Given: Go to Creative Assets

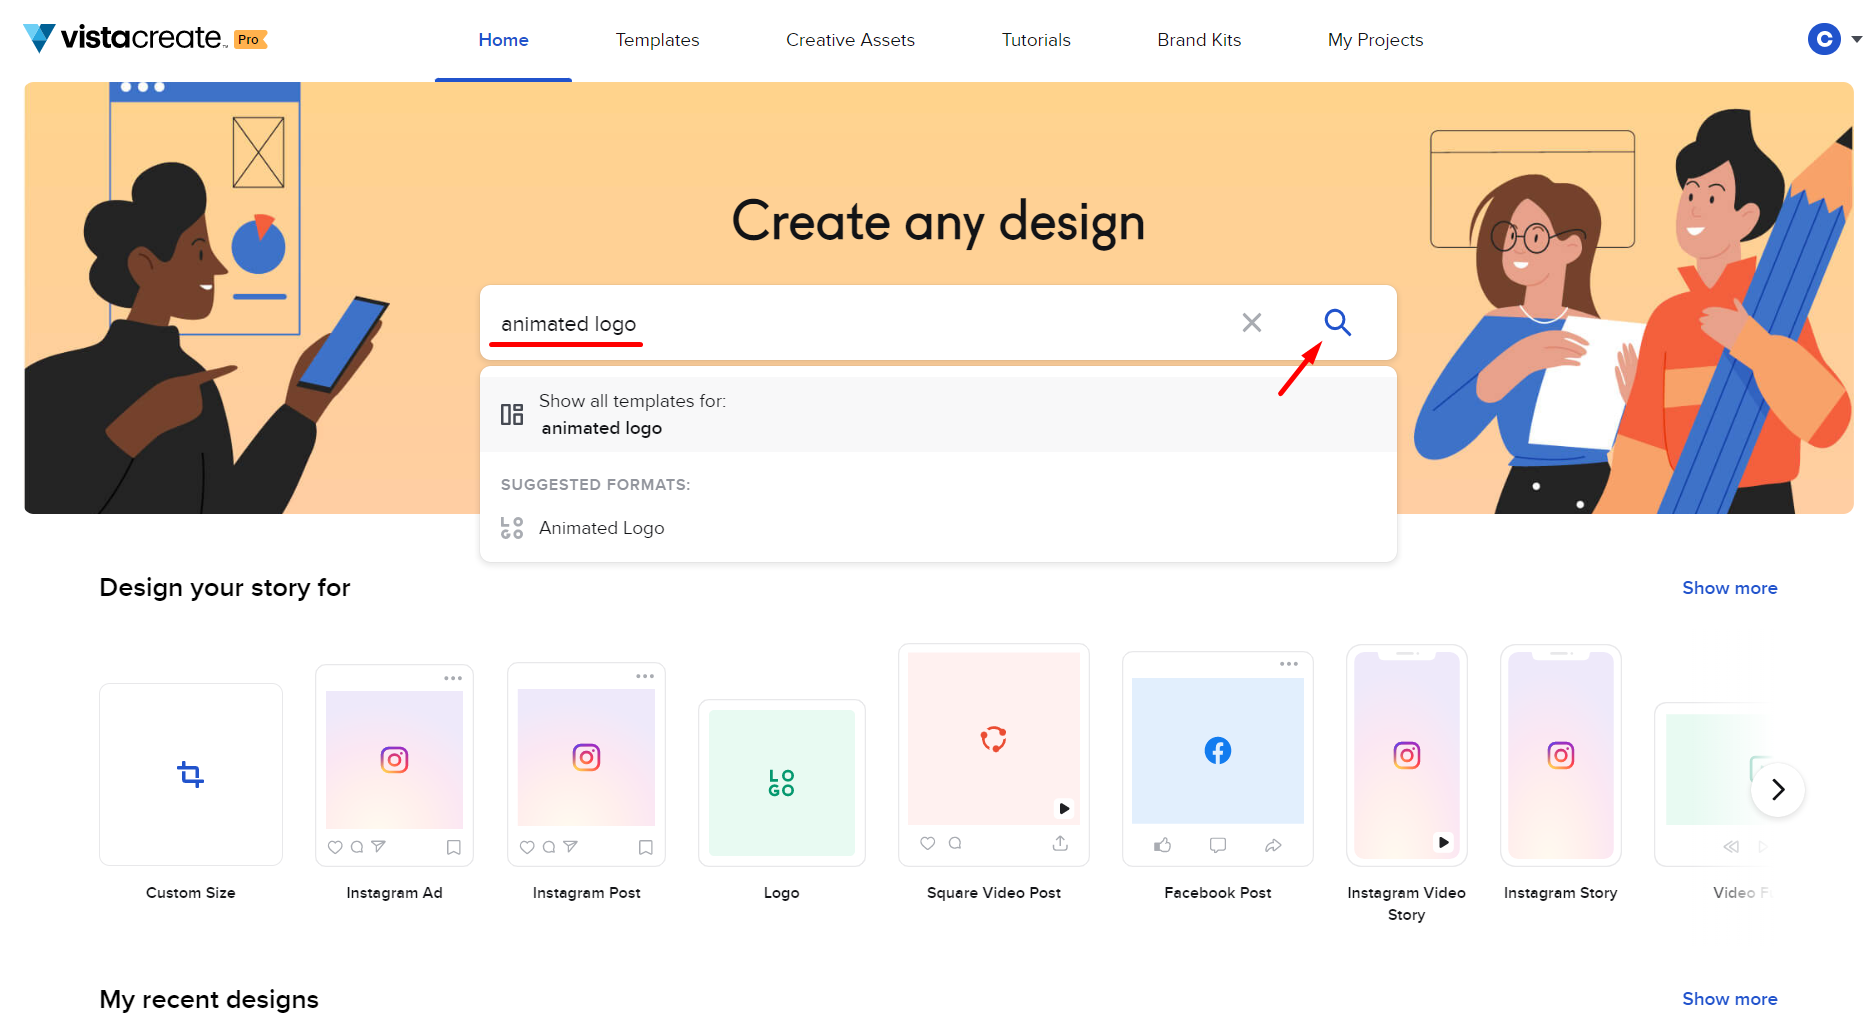Looking at the screenshot, I should click(x=850, y=40).
